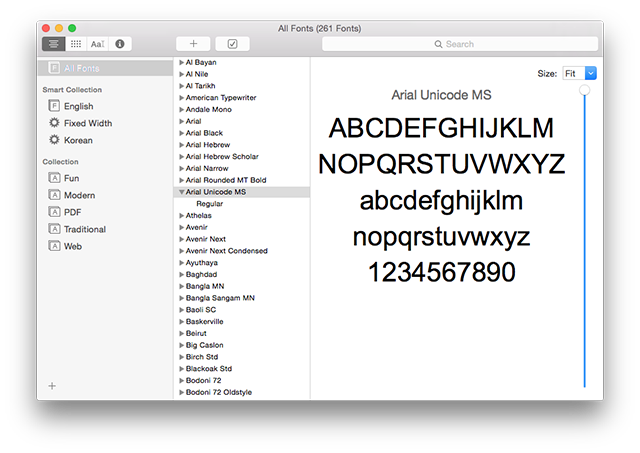
Task: Open the English smart collection
Action: click(x=105, y=106)
